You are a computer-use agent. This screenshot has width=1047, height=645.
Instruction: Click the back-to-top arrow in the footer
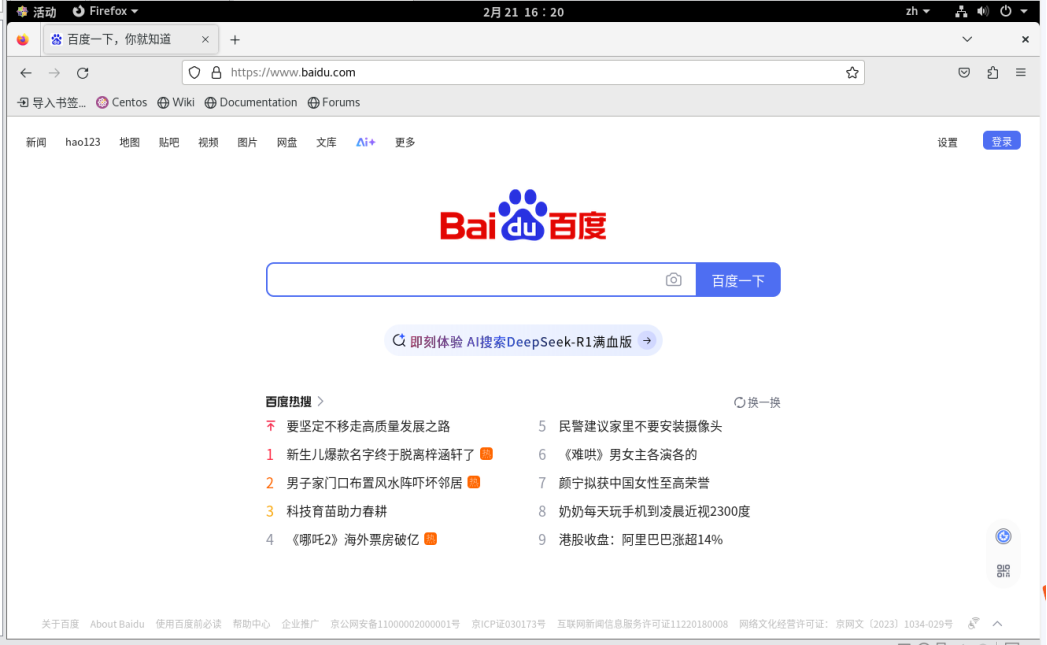click(997, 624)
